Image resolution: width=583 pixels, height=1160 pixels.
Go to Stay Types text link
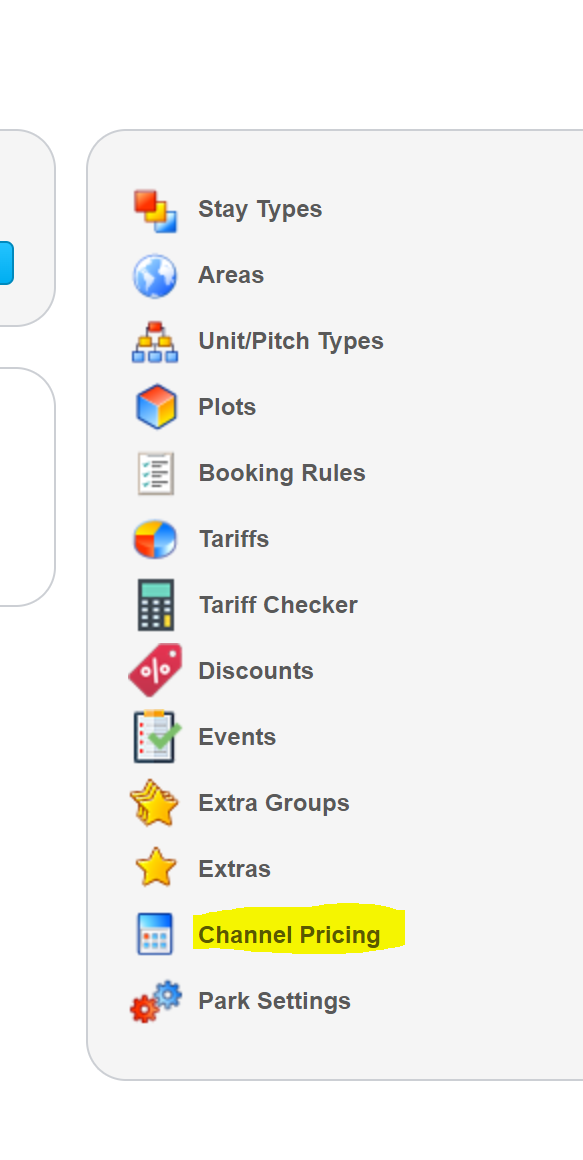point(260,209)
